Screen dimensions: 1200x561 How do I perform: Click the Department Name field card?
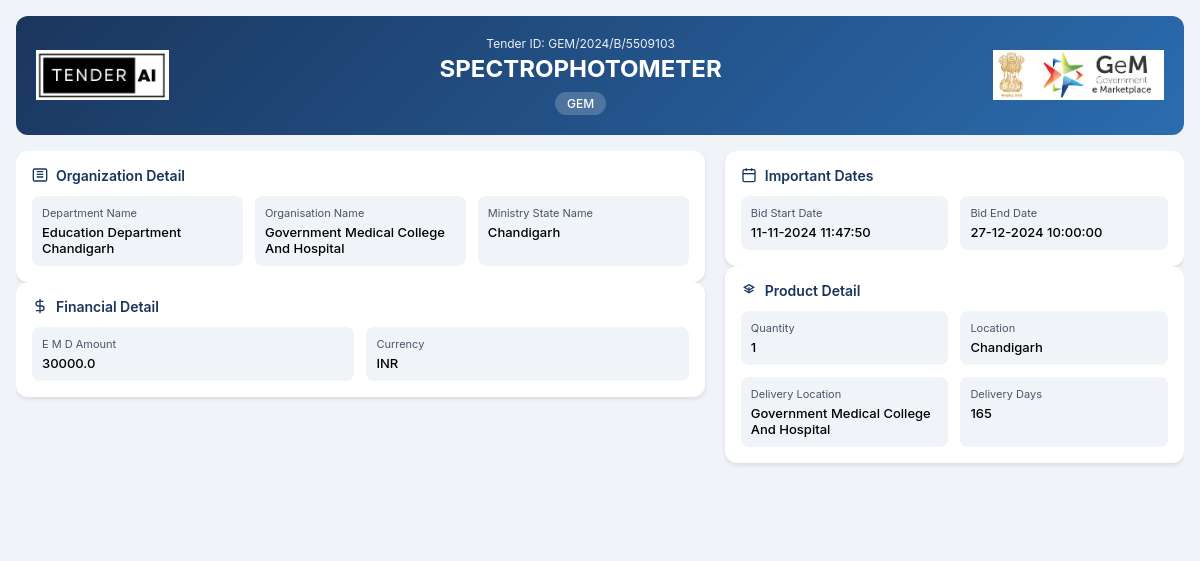point(137,231)
